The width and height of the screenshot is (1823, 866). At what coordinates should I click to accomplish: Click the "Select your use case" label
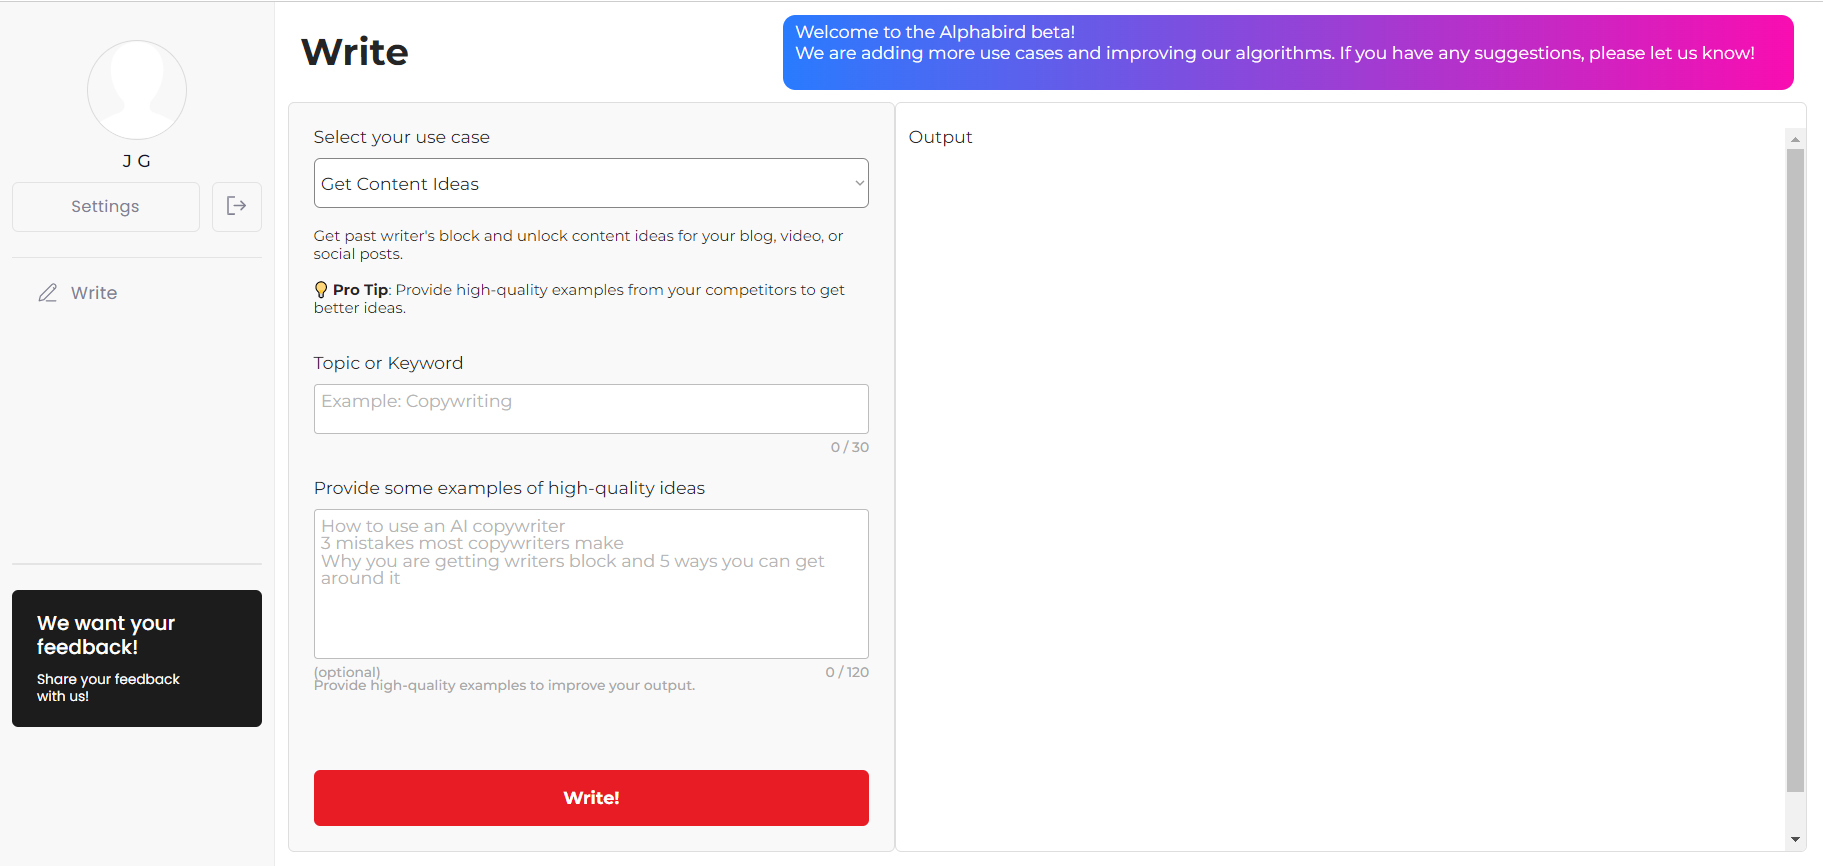(402, 137)
